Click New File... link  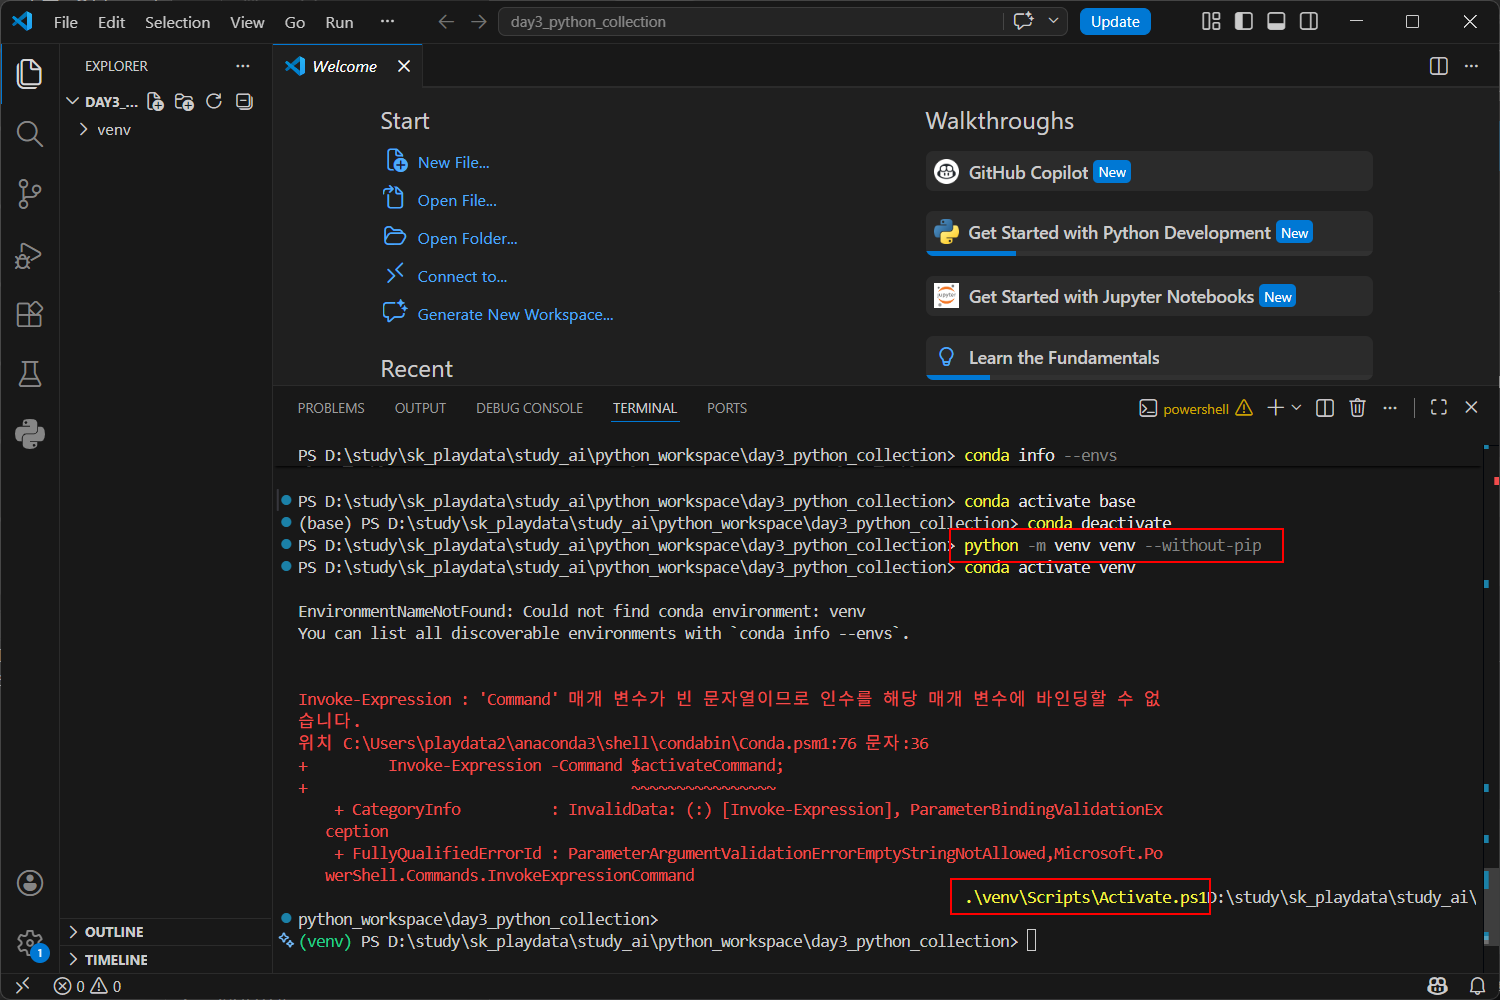[453, 162]
